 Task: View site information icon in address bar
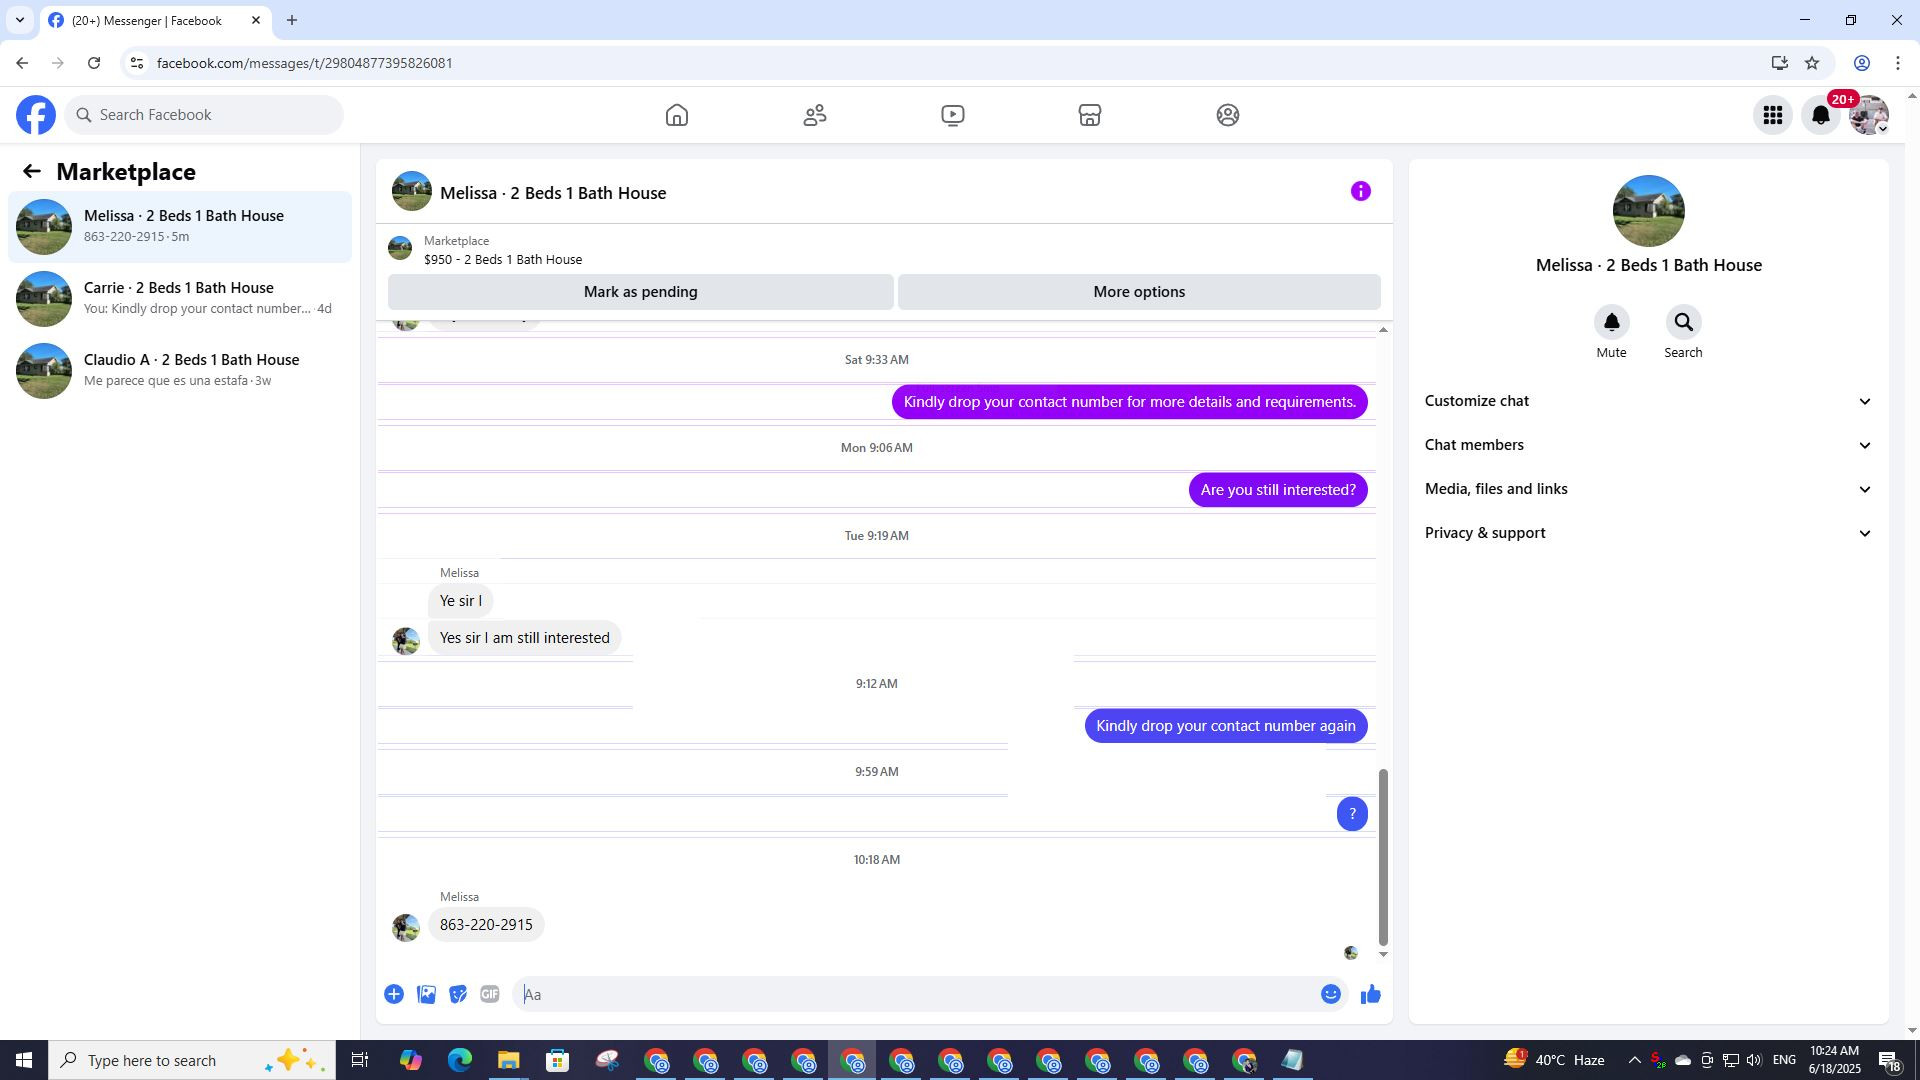(137, 63)
